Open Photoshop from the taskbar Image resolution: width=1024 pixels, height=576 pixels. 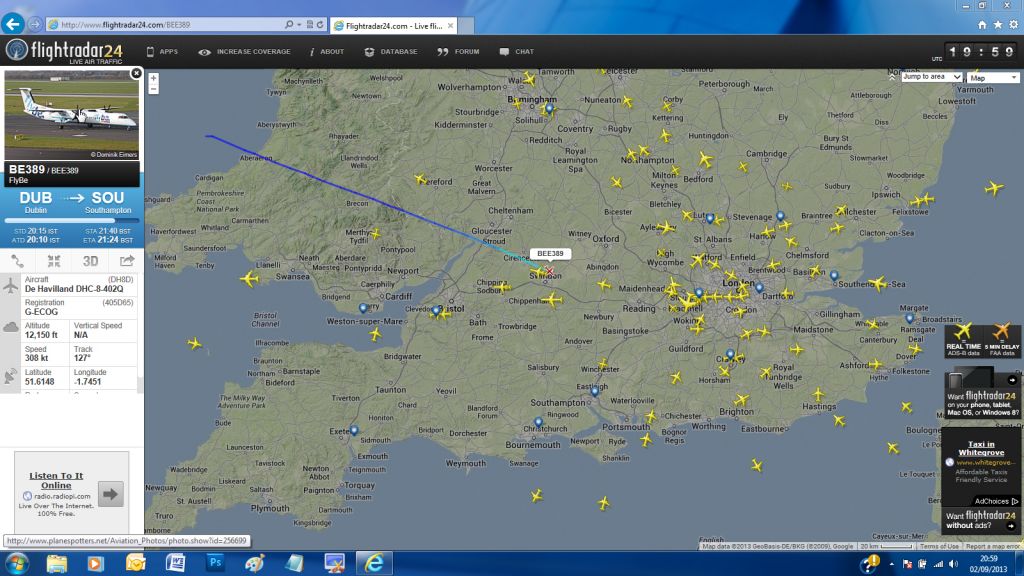pos(216,562)
